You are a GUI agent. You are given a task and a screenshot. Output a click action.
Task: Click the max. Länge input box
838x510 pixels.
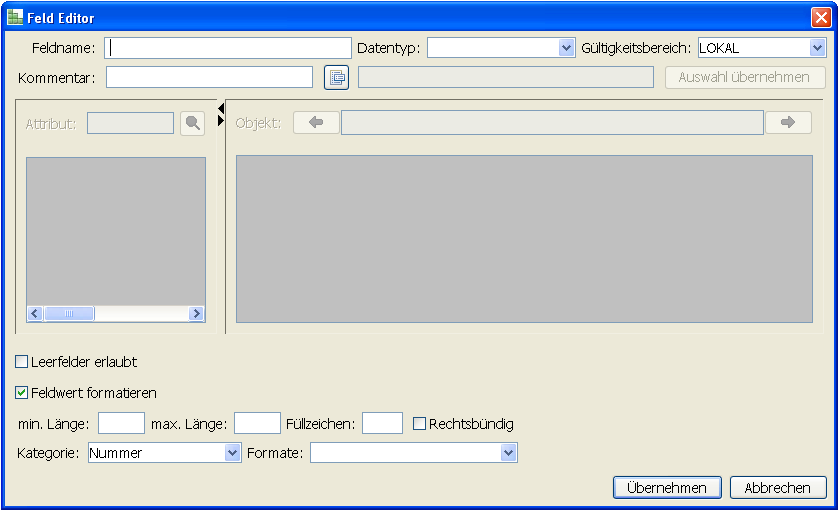[257, 424]
